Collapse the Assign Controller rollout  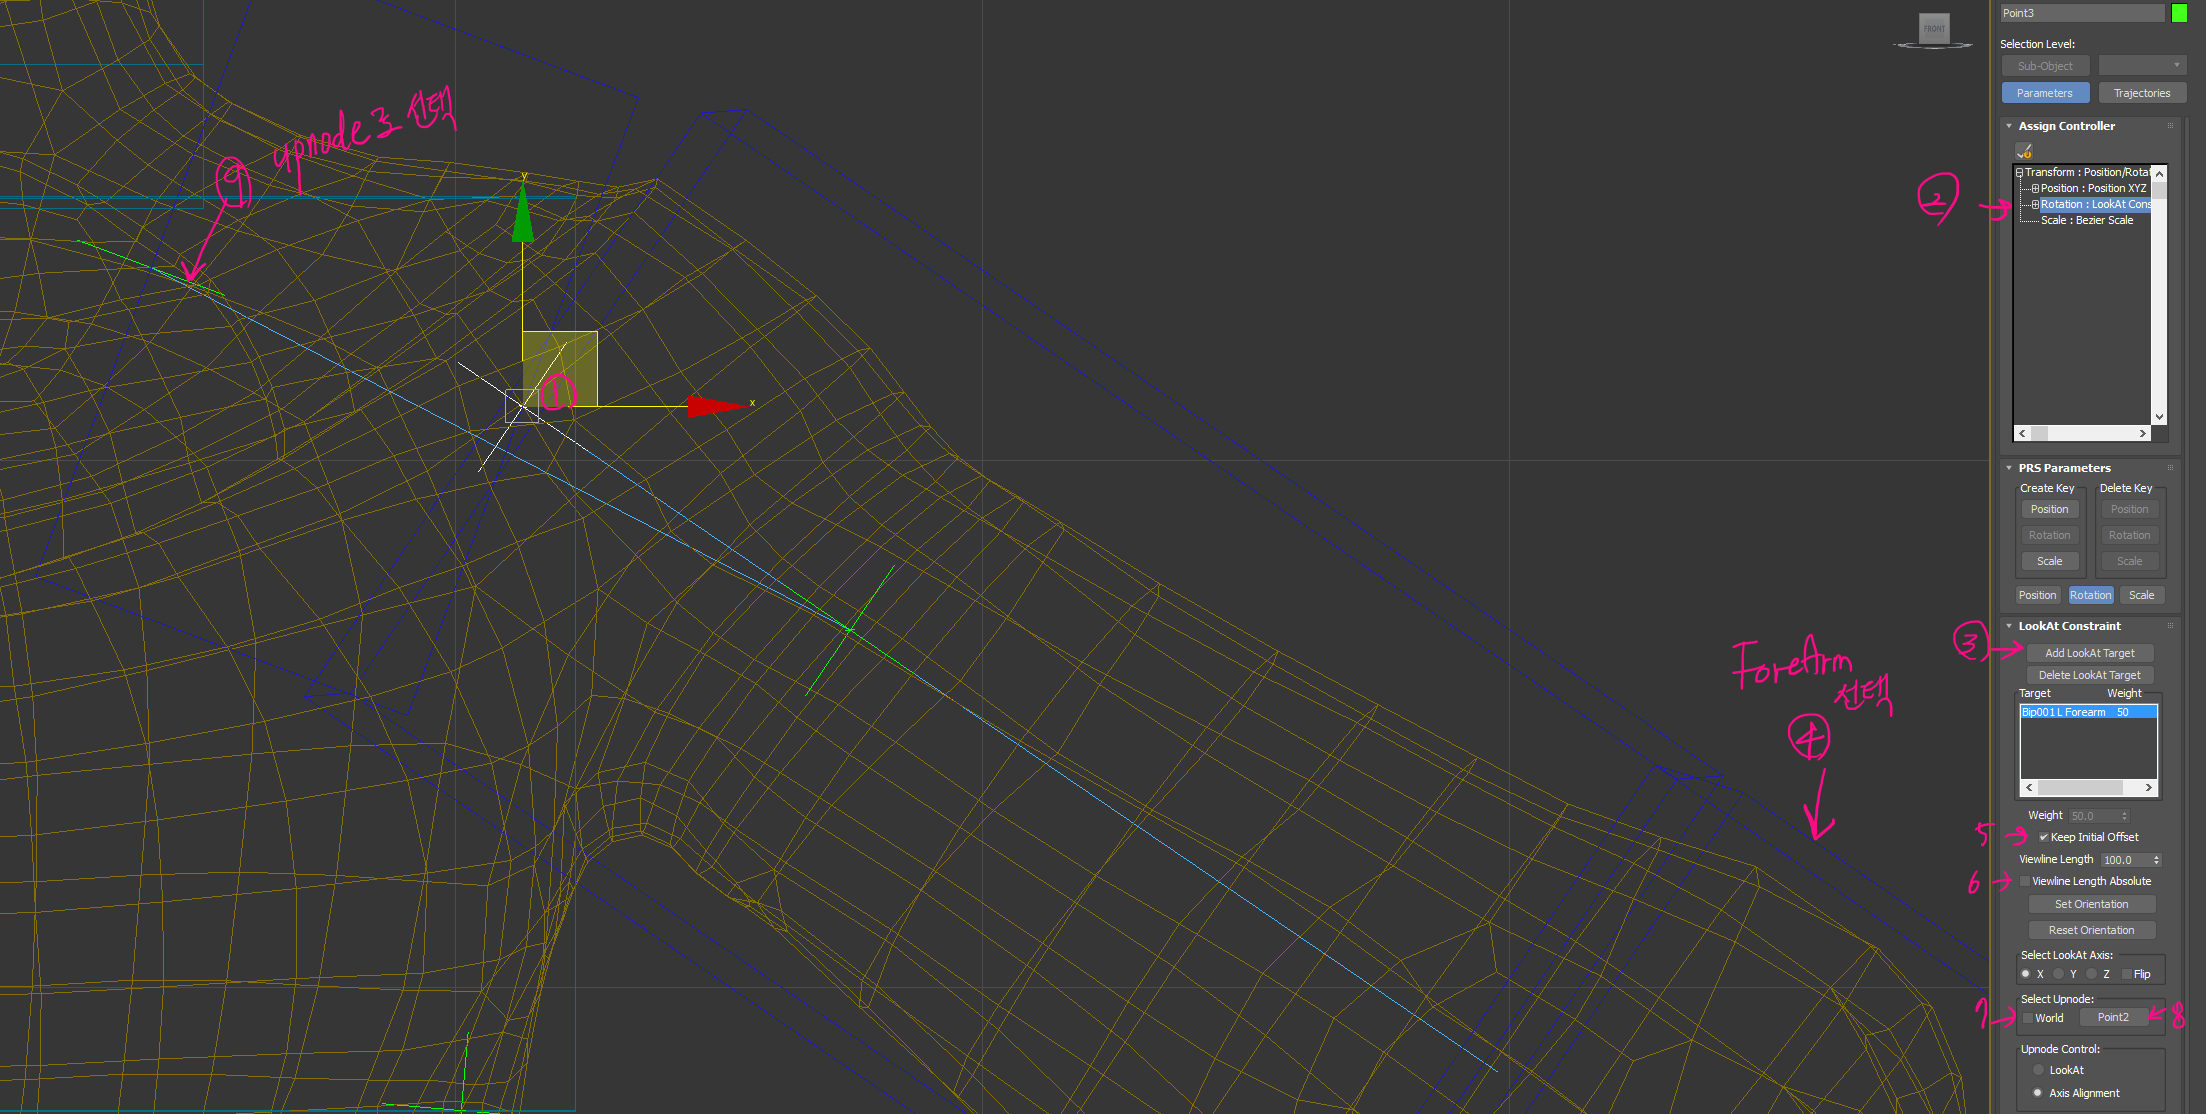pyautogui.click(x=2009, y=126)
